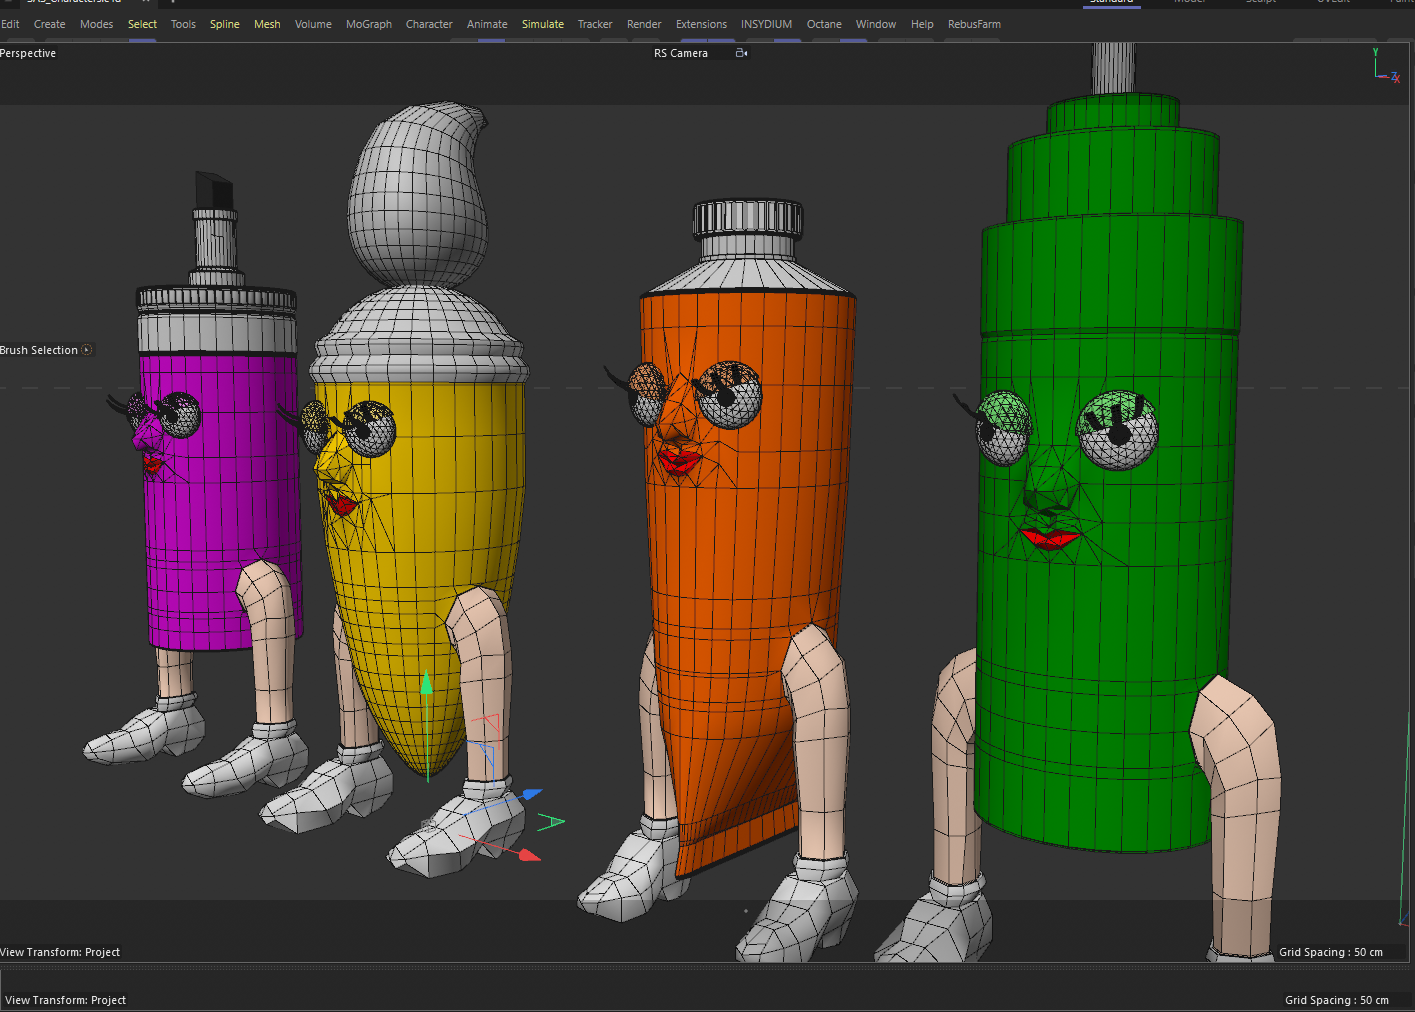Open the Animate menu
The height and width of the screenshot is (1012, 1415).
pos(487,24)
